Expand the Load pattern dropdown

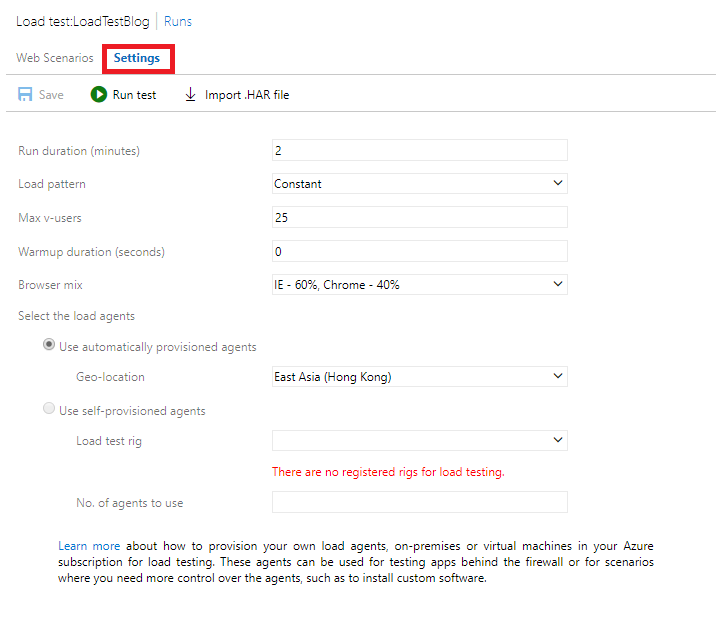(420, 184)
